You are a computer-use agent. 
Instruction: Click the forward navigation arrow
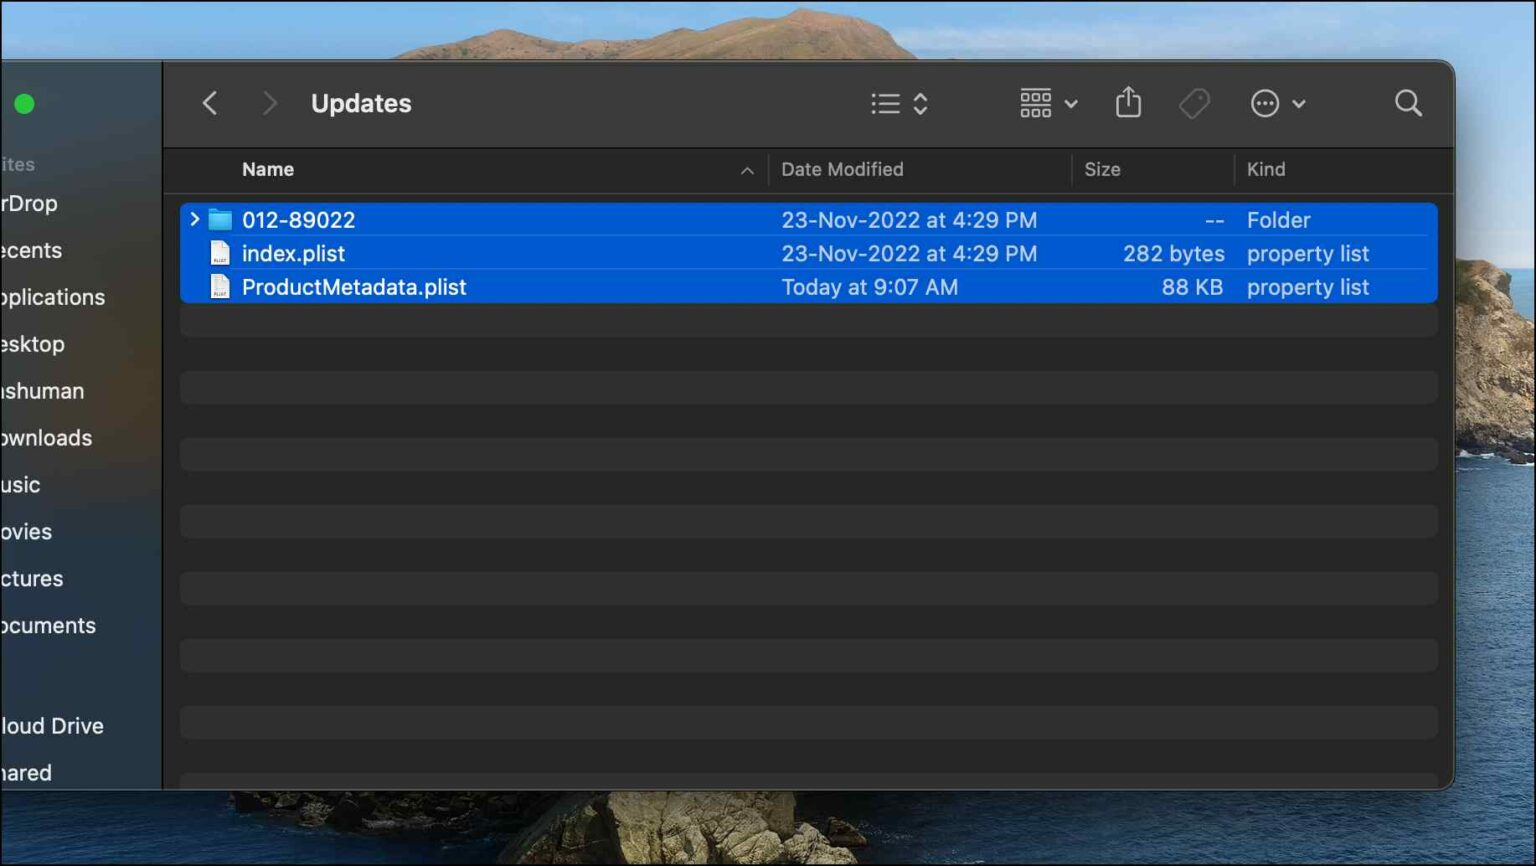269,103
